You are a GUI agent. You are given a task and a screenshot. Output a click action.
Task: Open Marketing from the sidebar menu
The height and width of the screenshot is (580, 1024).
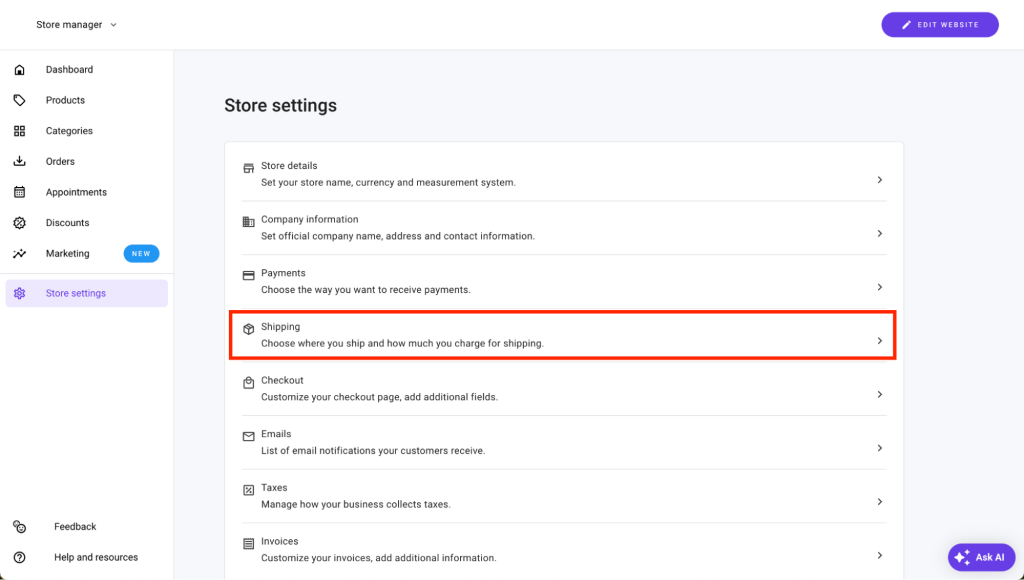70,253
